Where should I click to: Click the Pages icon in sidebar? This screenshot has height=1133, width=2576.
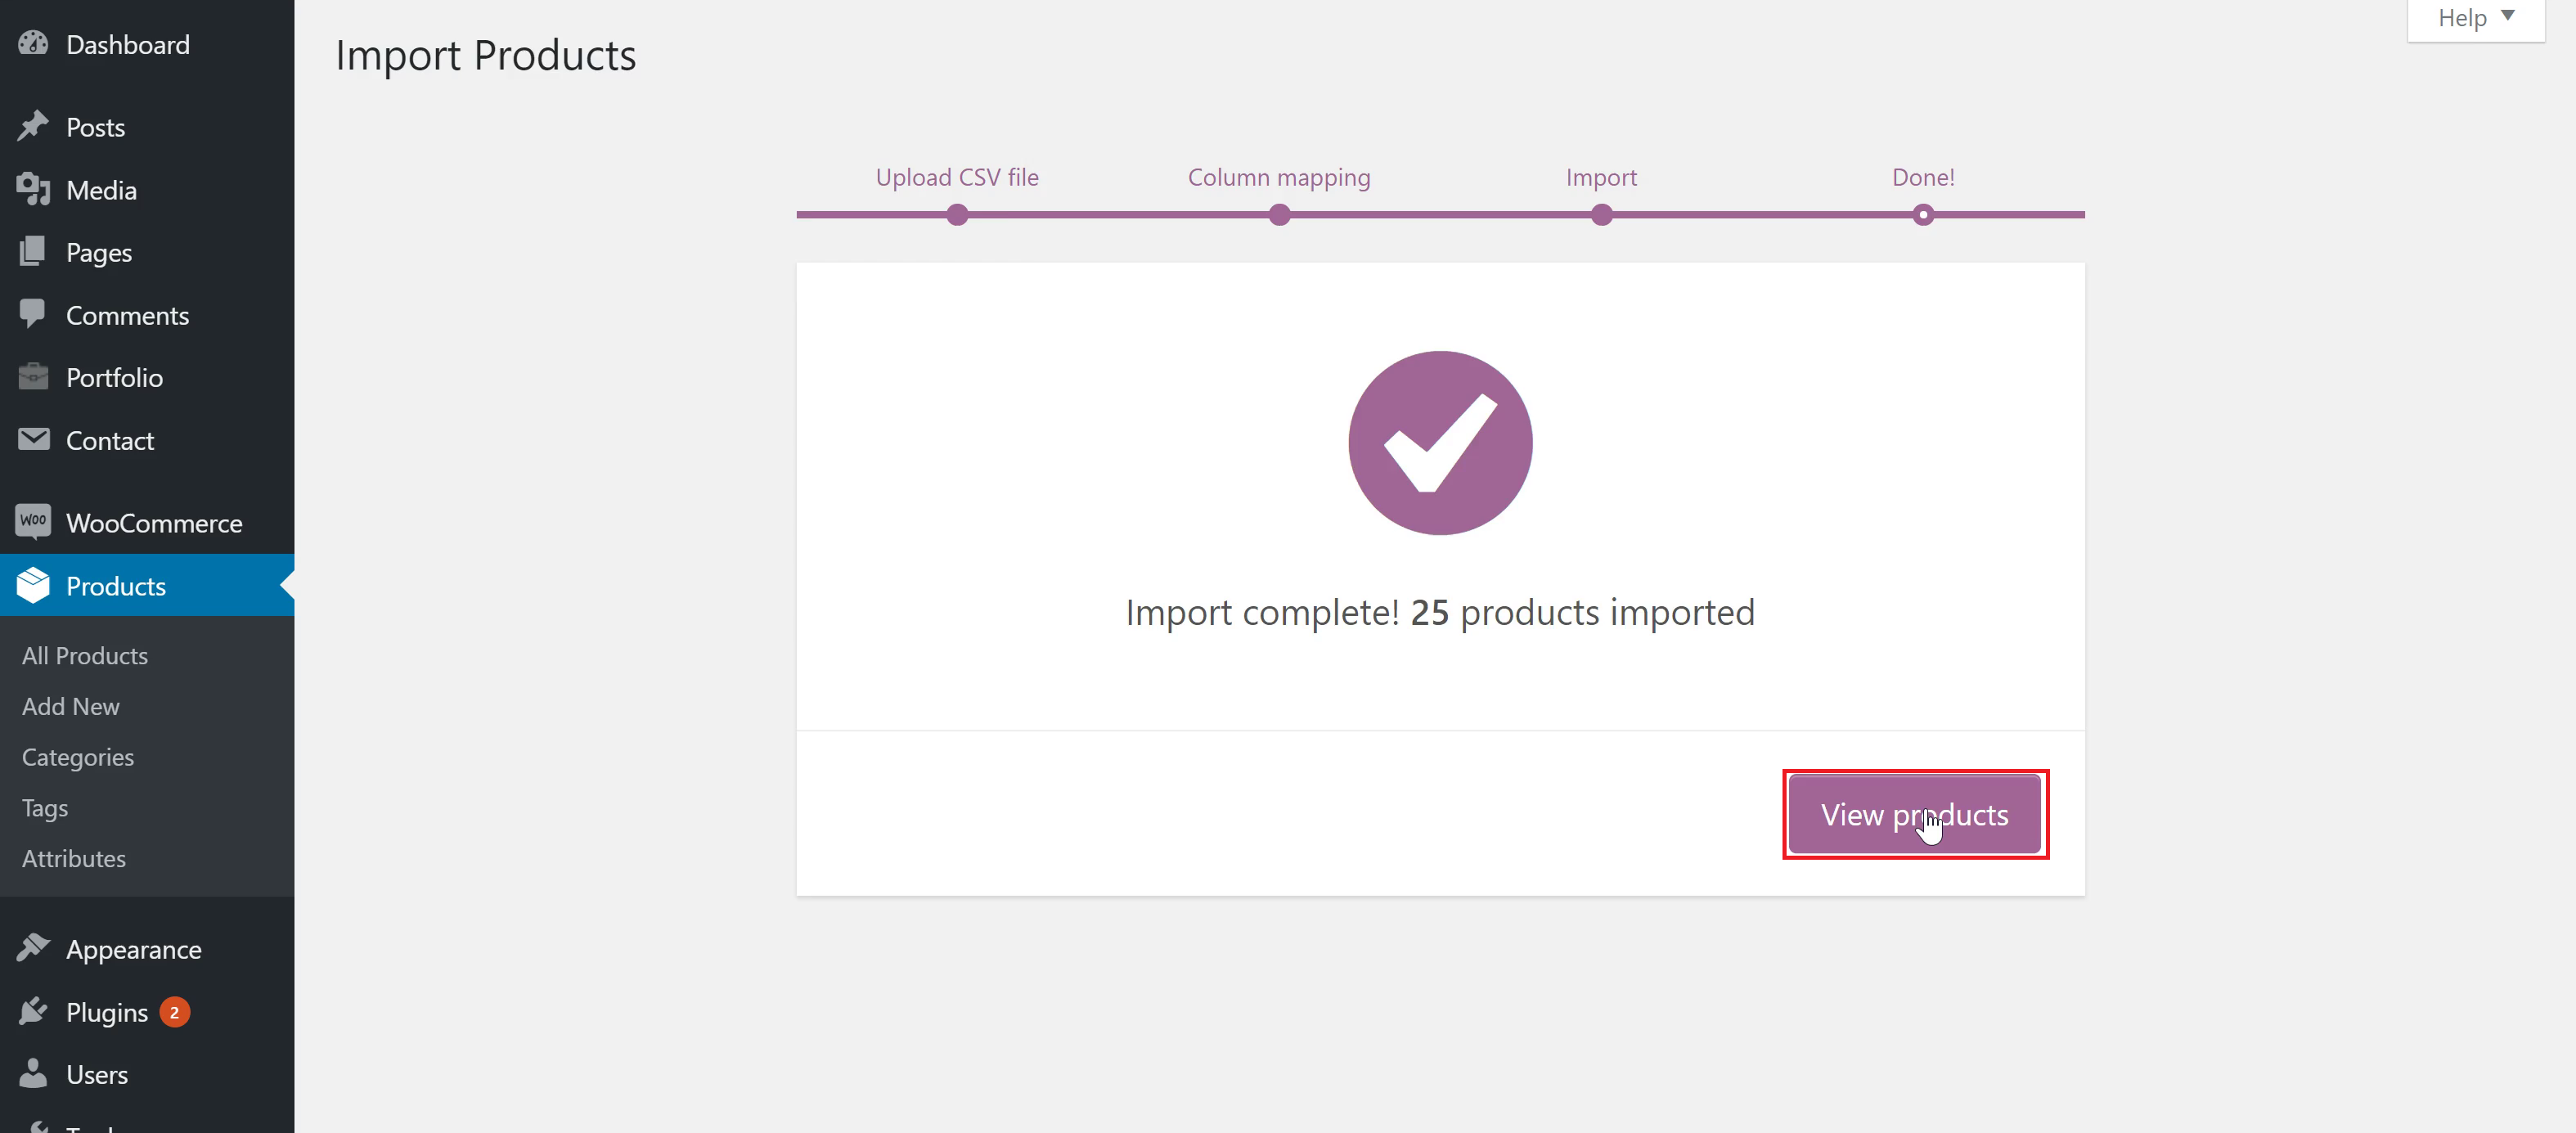[x=33, y=252]
